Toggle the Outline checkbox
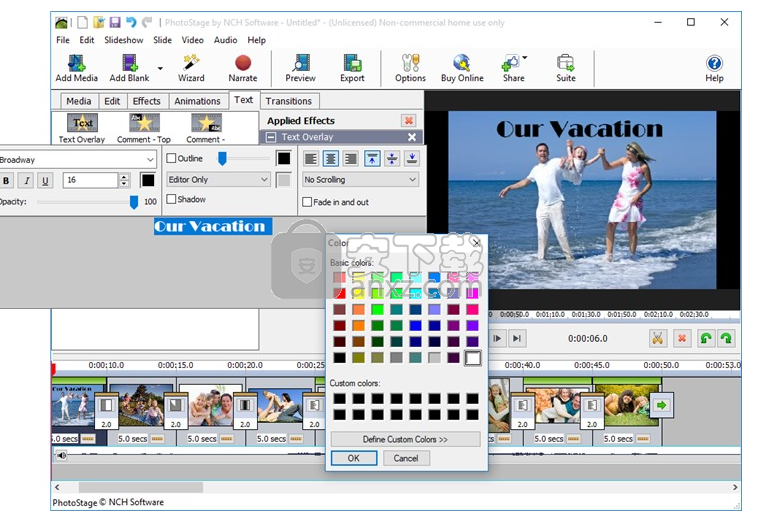 coord(171,158)
